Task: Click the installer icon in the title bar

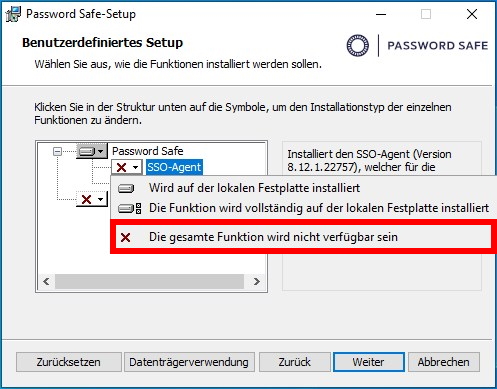Action: [x=13, y=14]
